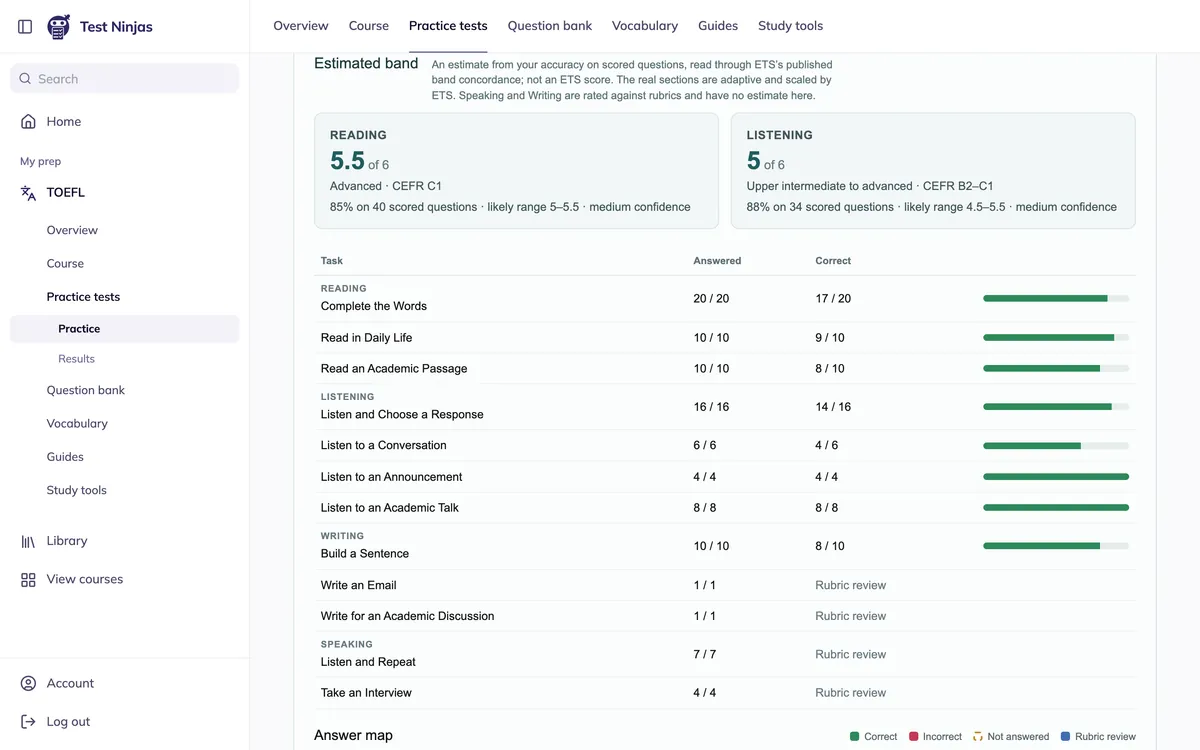
Task: Click the View courses grid icon
Action: [x=28, y=579]
